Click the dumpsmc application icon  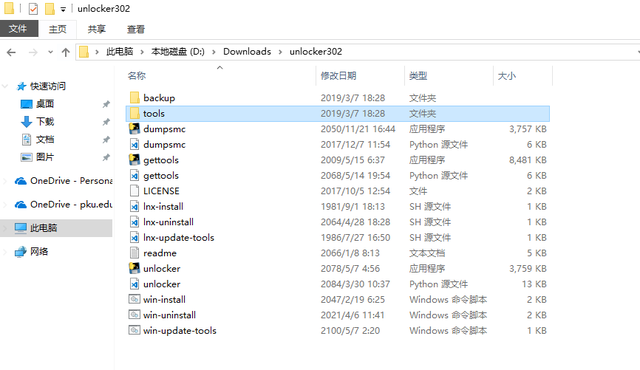click(135, 129)
